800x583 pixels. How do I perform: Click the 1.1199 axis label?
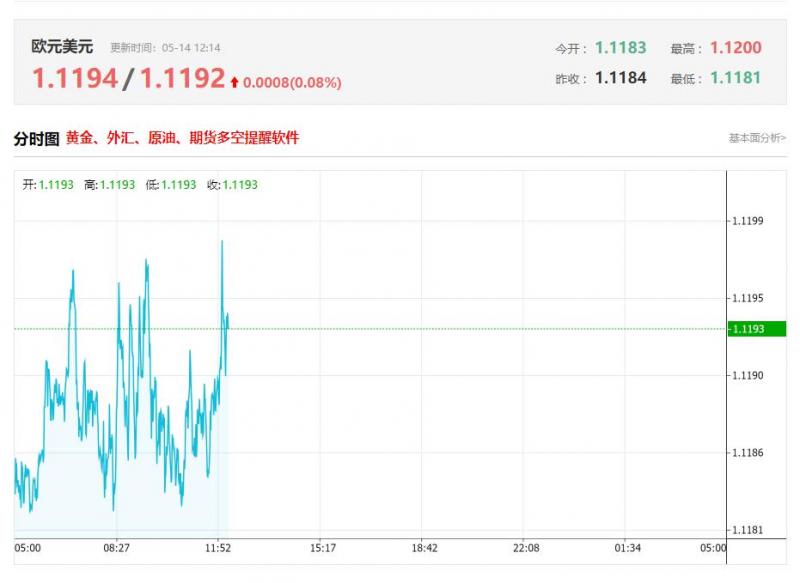[747, 221]
